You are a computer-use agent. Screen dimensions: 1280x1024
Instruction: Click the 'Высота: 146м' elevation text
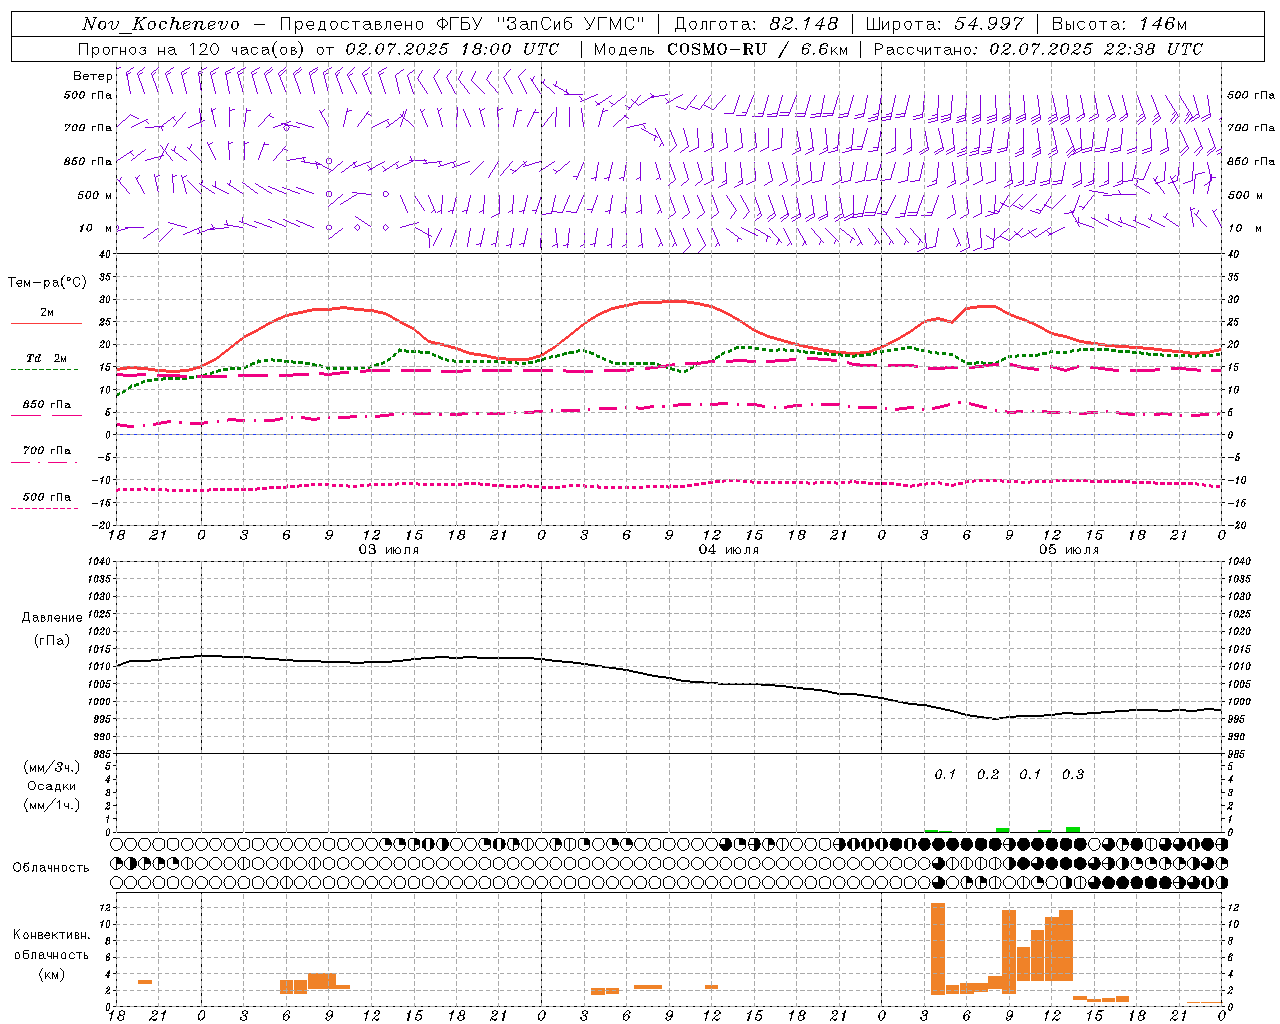click(x=1119, y=24)
